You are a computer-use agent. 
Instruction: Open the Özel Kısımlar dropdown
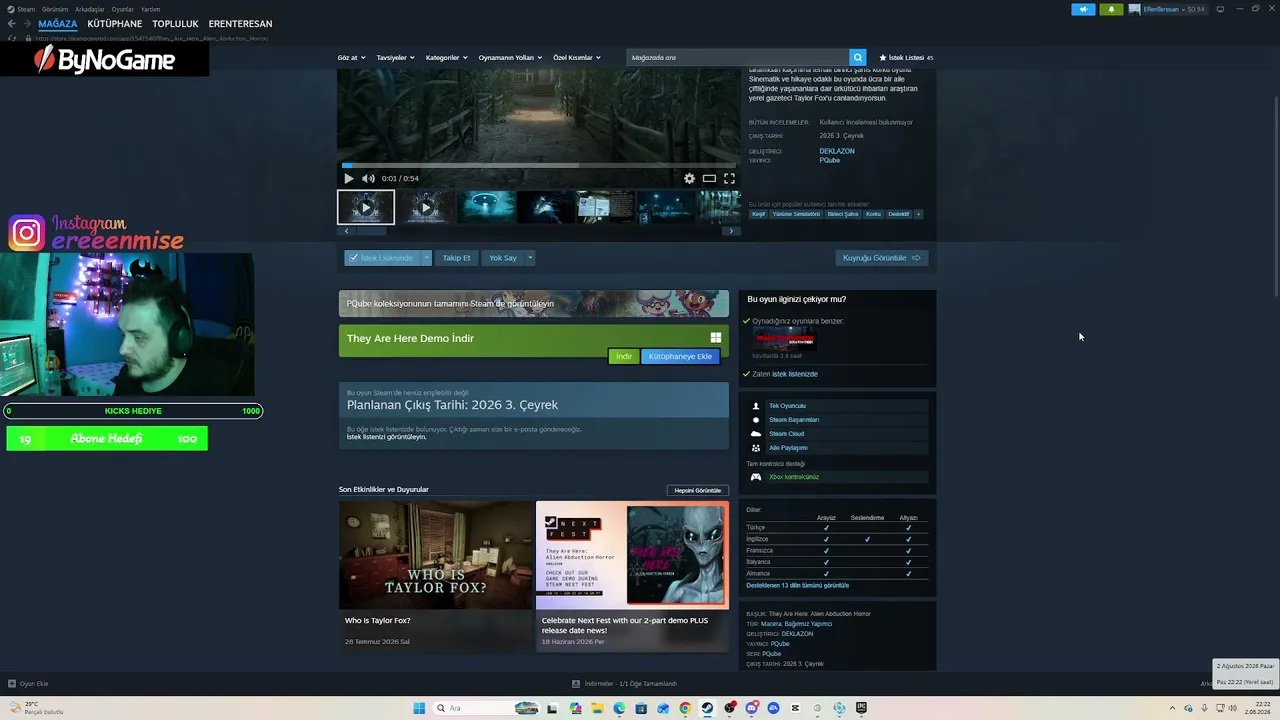click(x=577, y=58)
